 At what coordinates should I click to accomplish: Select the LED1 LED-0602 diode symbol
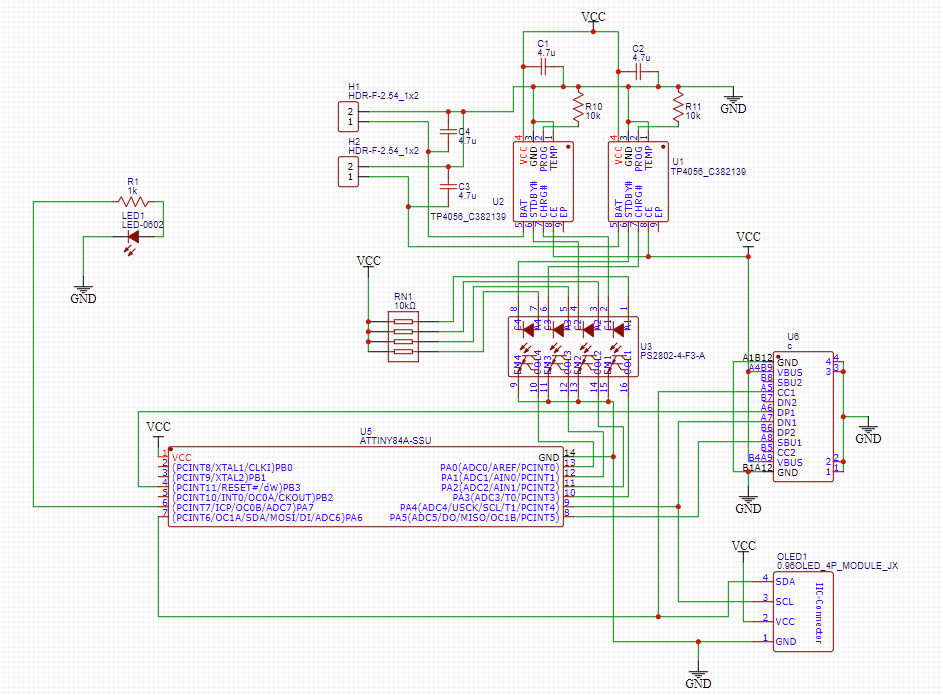[x=133, y=237]
